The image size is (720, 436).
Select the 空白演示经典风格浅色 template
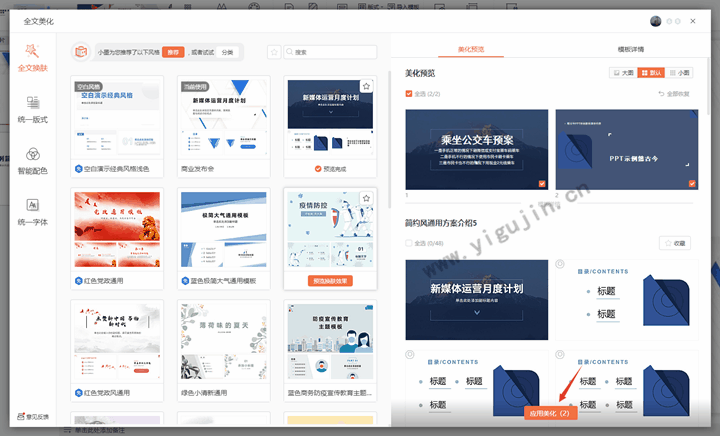point(117,127)
